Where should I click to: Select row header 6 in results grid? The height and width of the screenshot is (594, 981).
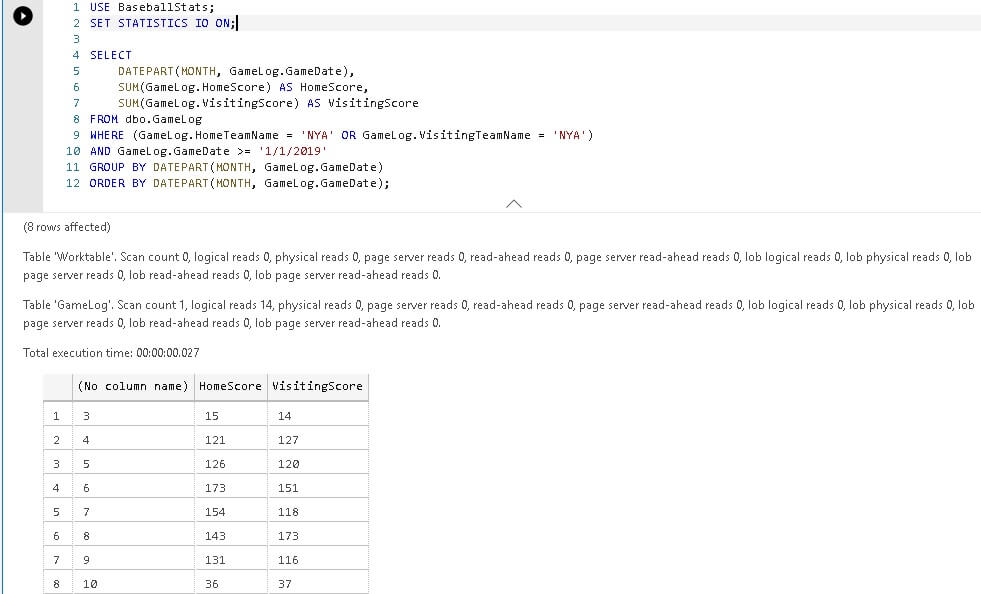pos(57,536)
